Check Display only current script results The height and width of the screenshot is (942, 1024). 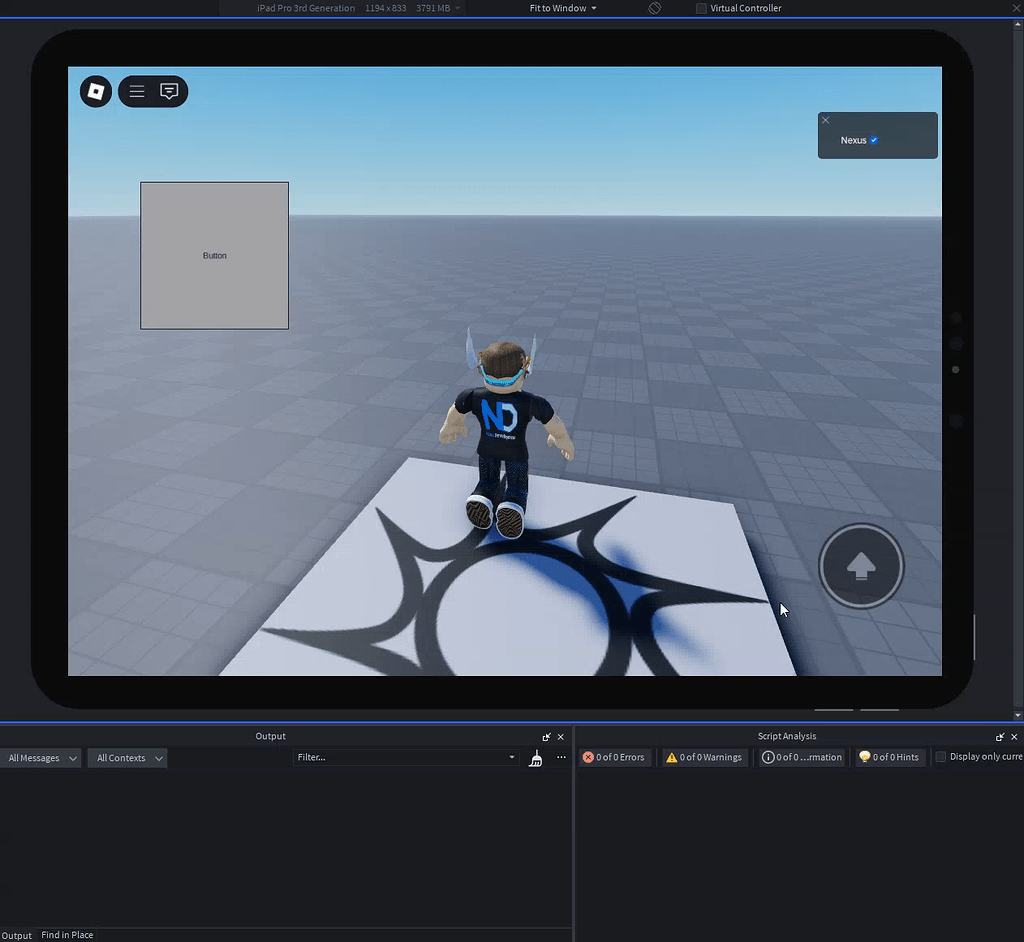pyautogui.click(x=940, y=757)
